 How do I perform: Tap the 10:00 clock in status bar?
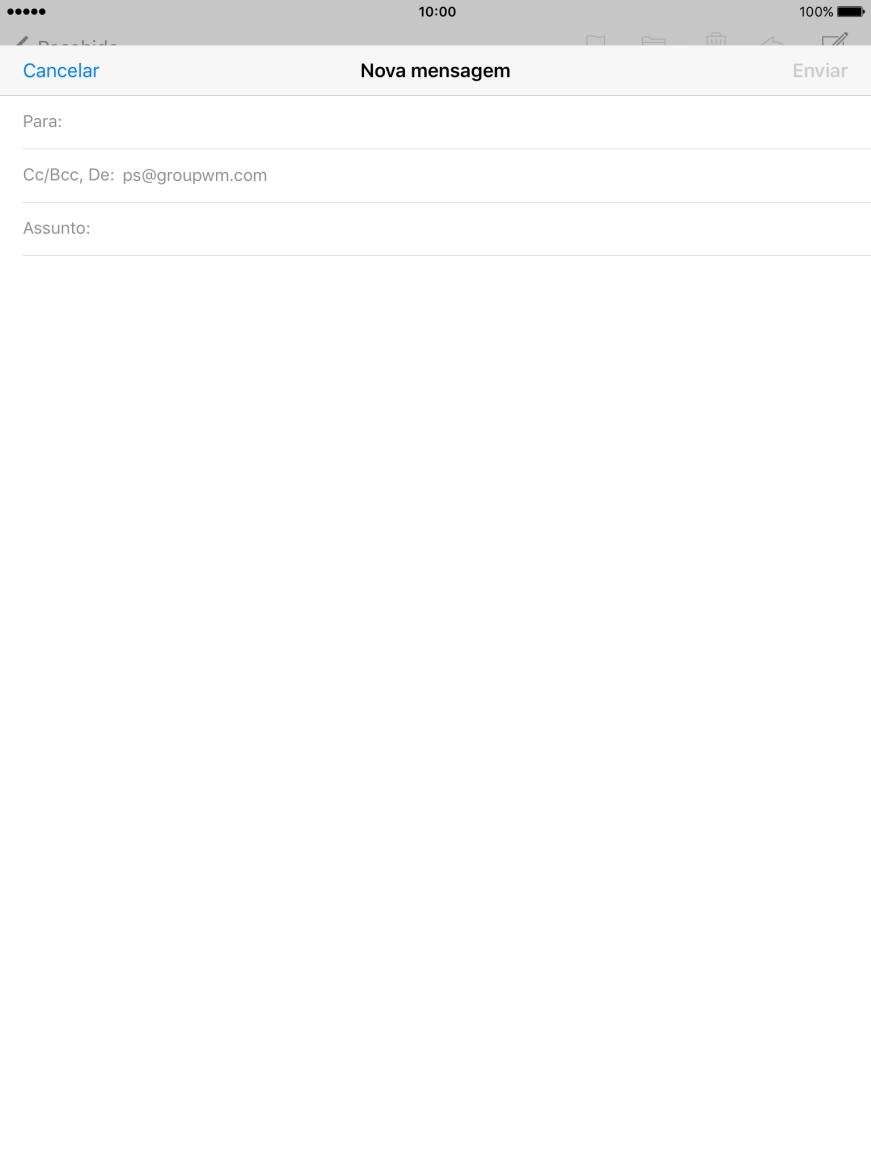[437, 12]
